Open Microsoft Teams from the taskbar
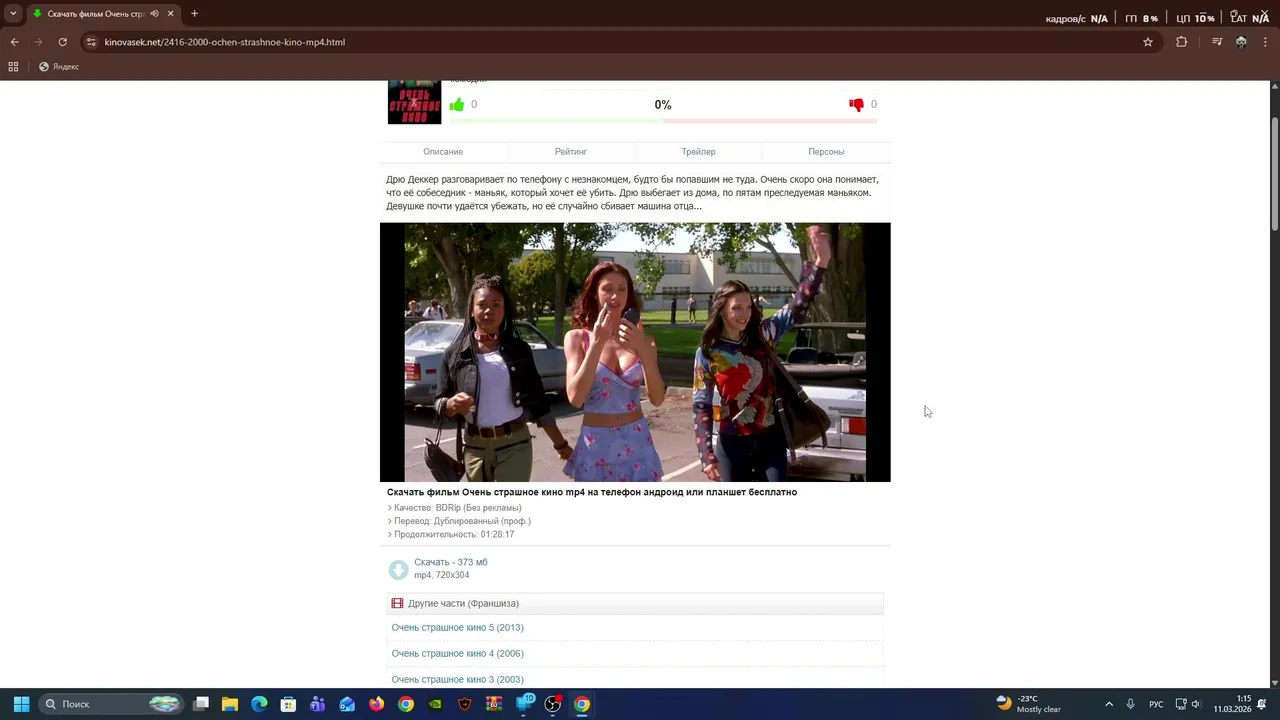This screenshot has height=720, width=1280. 318,704
